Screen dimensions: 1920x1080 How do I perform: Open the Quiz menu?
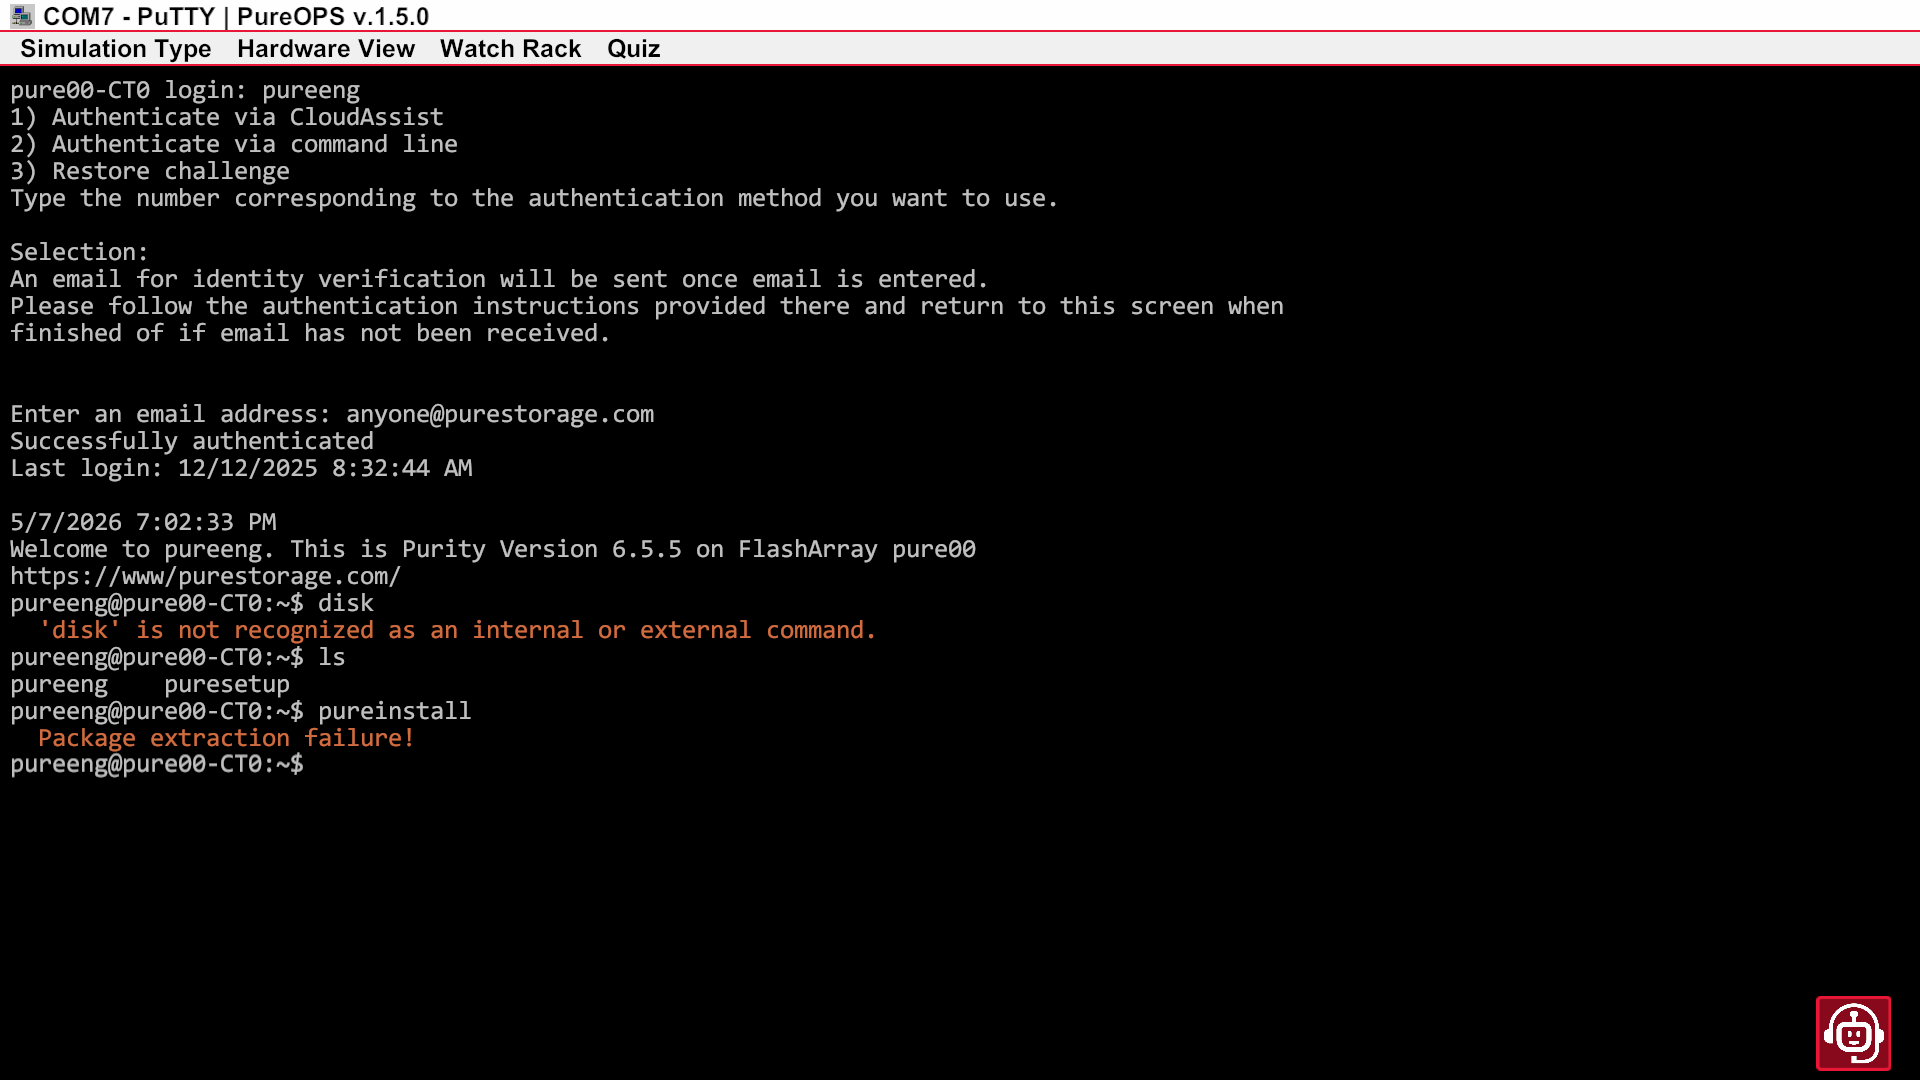(633, 49)
